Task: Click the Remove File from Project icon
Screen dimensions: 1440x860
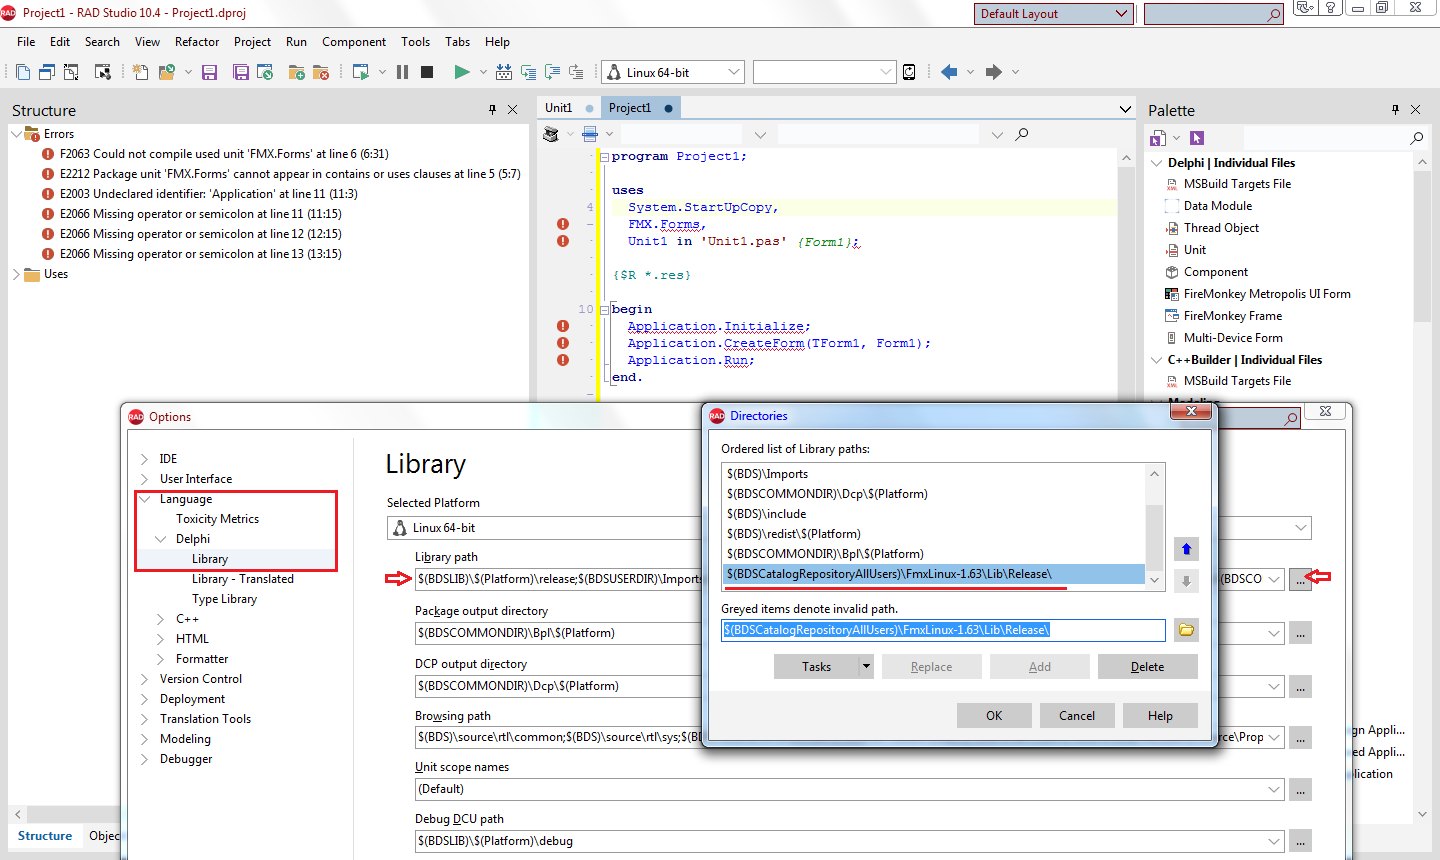Action: pos(321,72)
